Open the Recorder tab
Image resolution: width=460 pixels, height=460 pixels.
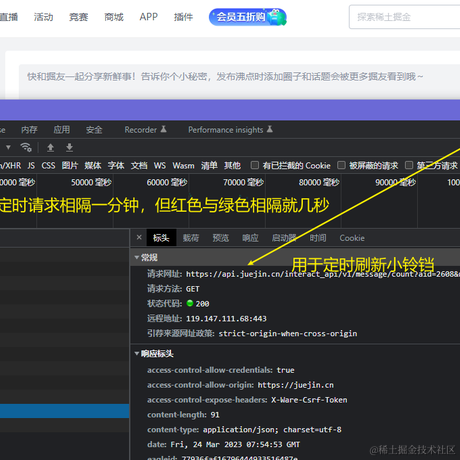145,130
